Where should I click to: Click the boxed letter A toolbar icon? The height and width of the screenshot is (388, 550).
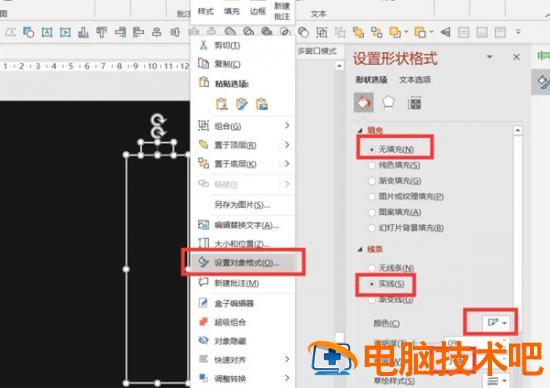pos(47,32)
